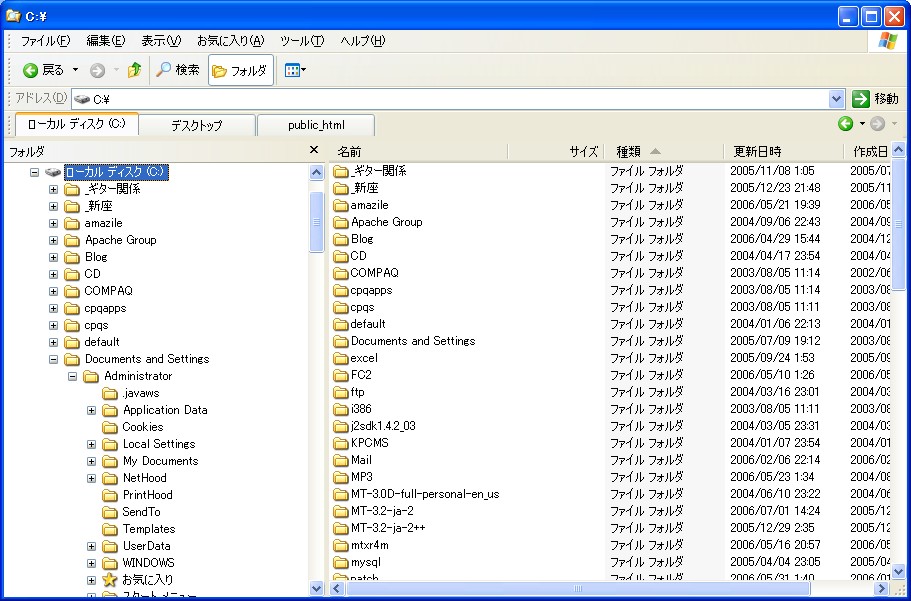Sort by the サイズ column header

click(x=557, y=152)
